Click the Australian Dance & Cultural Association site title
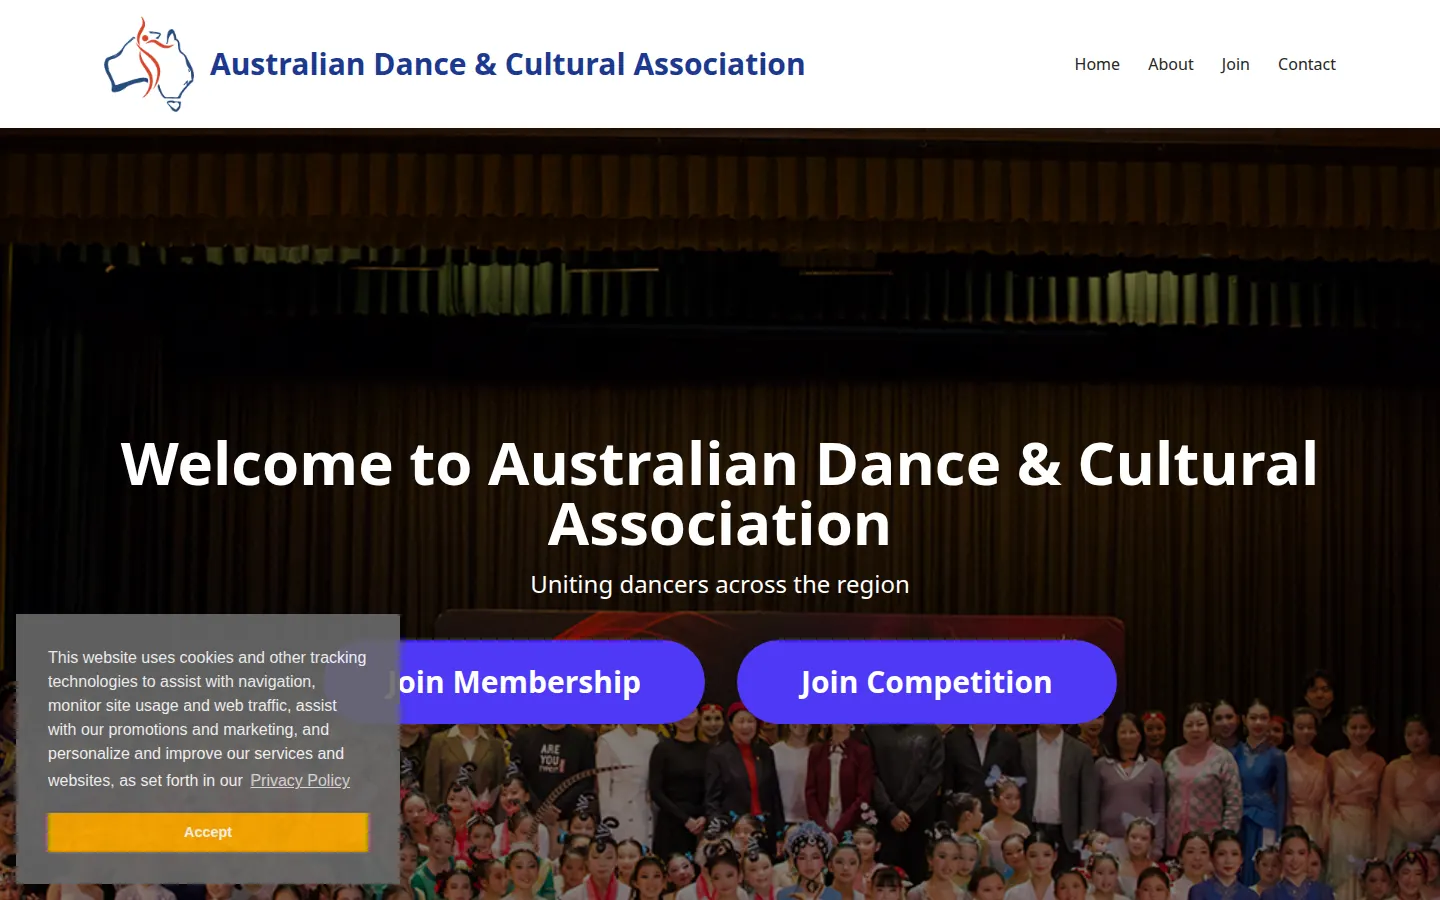Screen dimensions: 1440x900 (507, 64)
